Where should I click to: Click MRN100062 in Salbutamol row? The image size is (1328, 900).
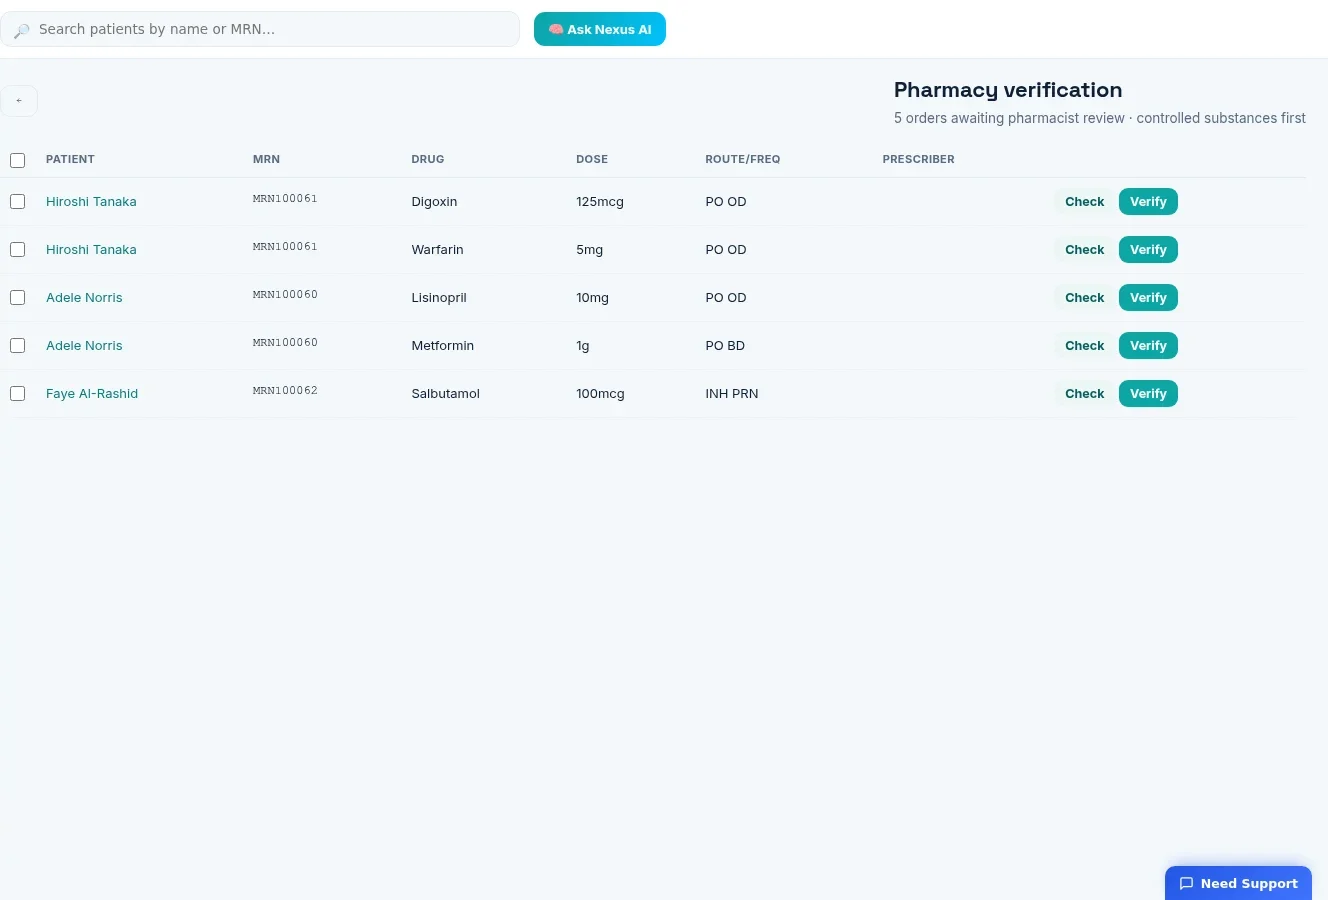tap(285, 391)
